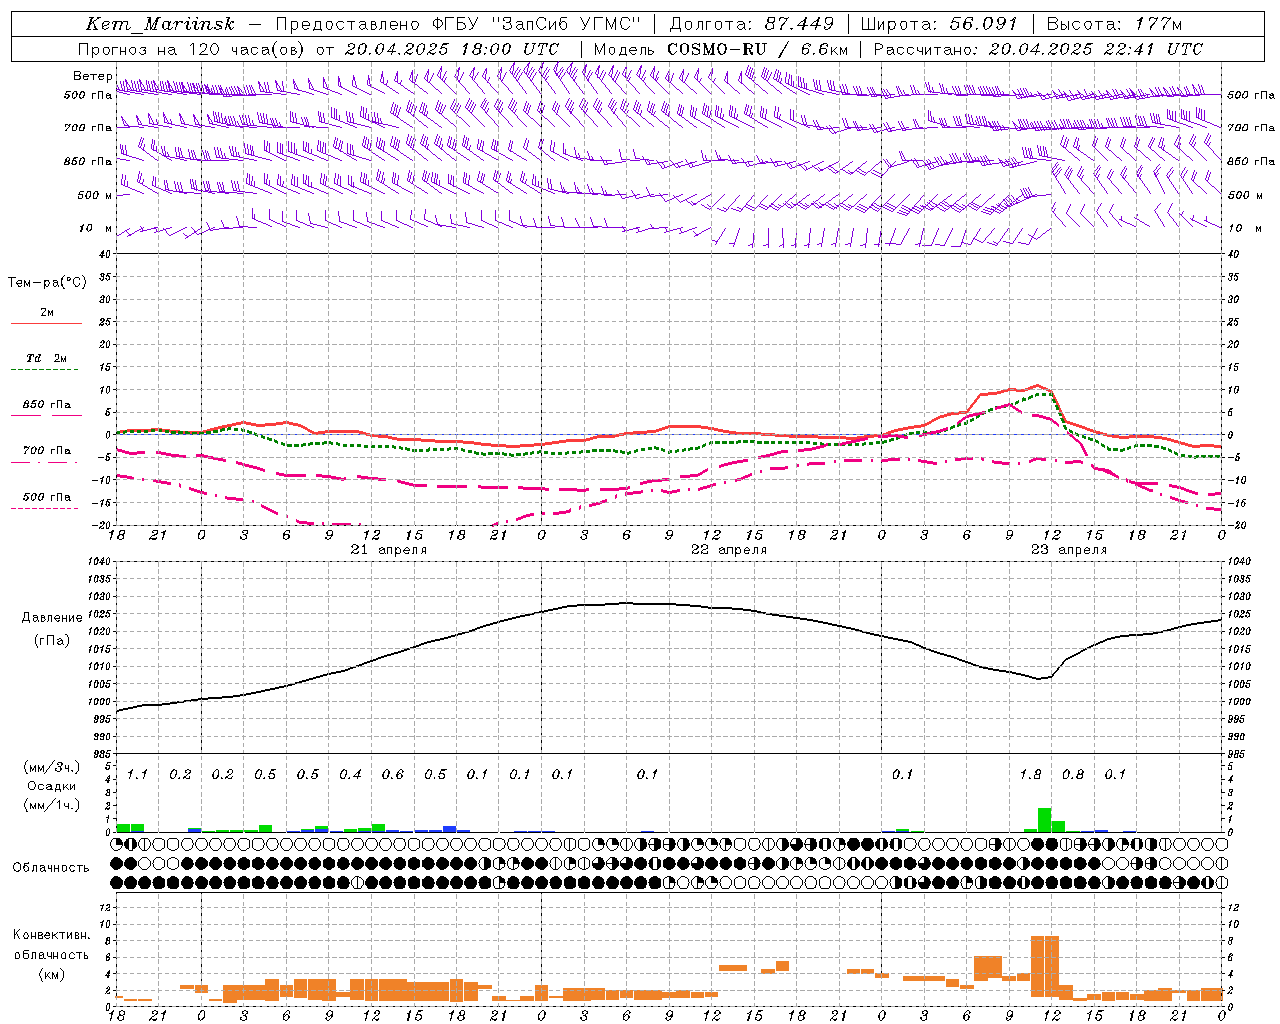
Task: Click the Облачность cloud cover label
Action: tap(50, 867)
